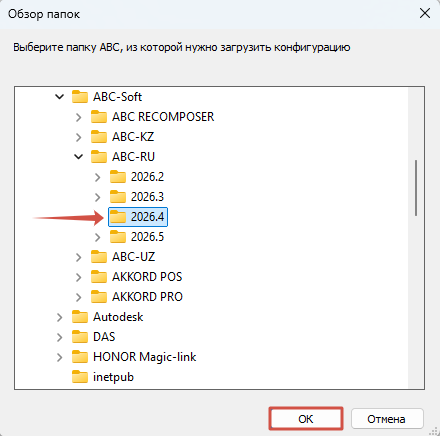Select the ABC-KZ folder icon
The height and width of the screenshot is (436, 440).
click(99, 137)
